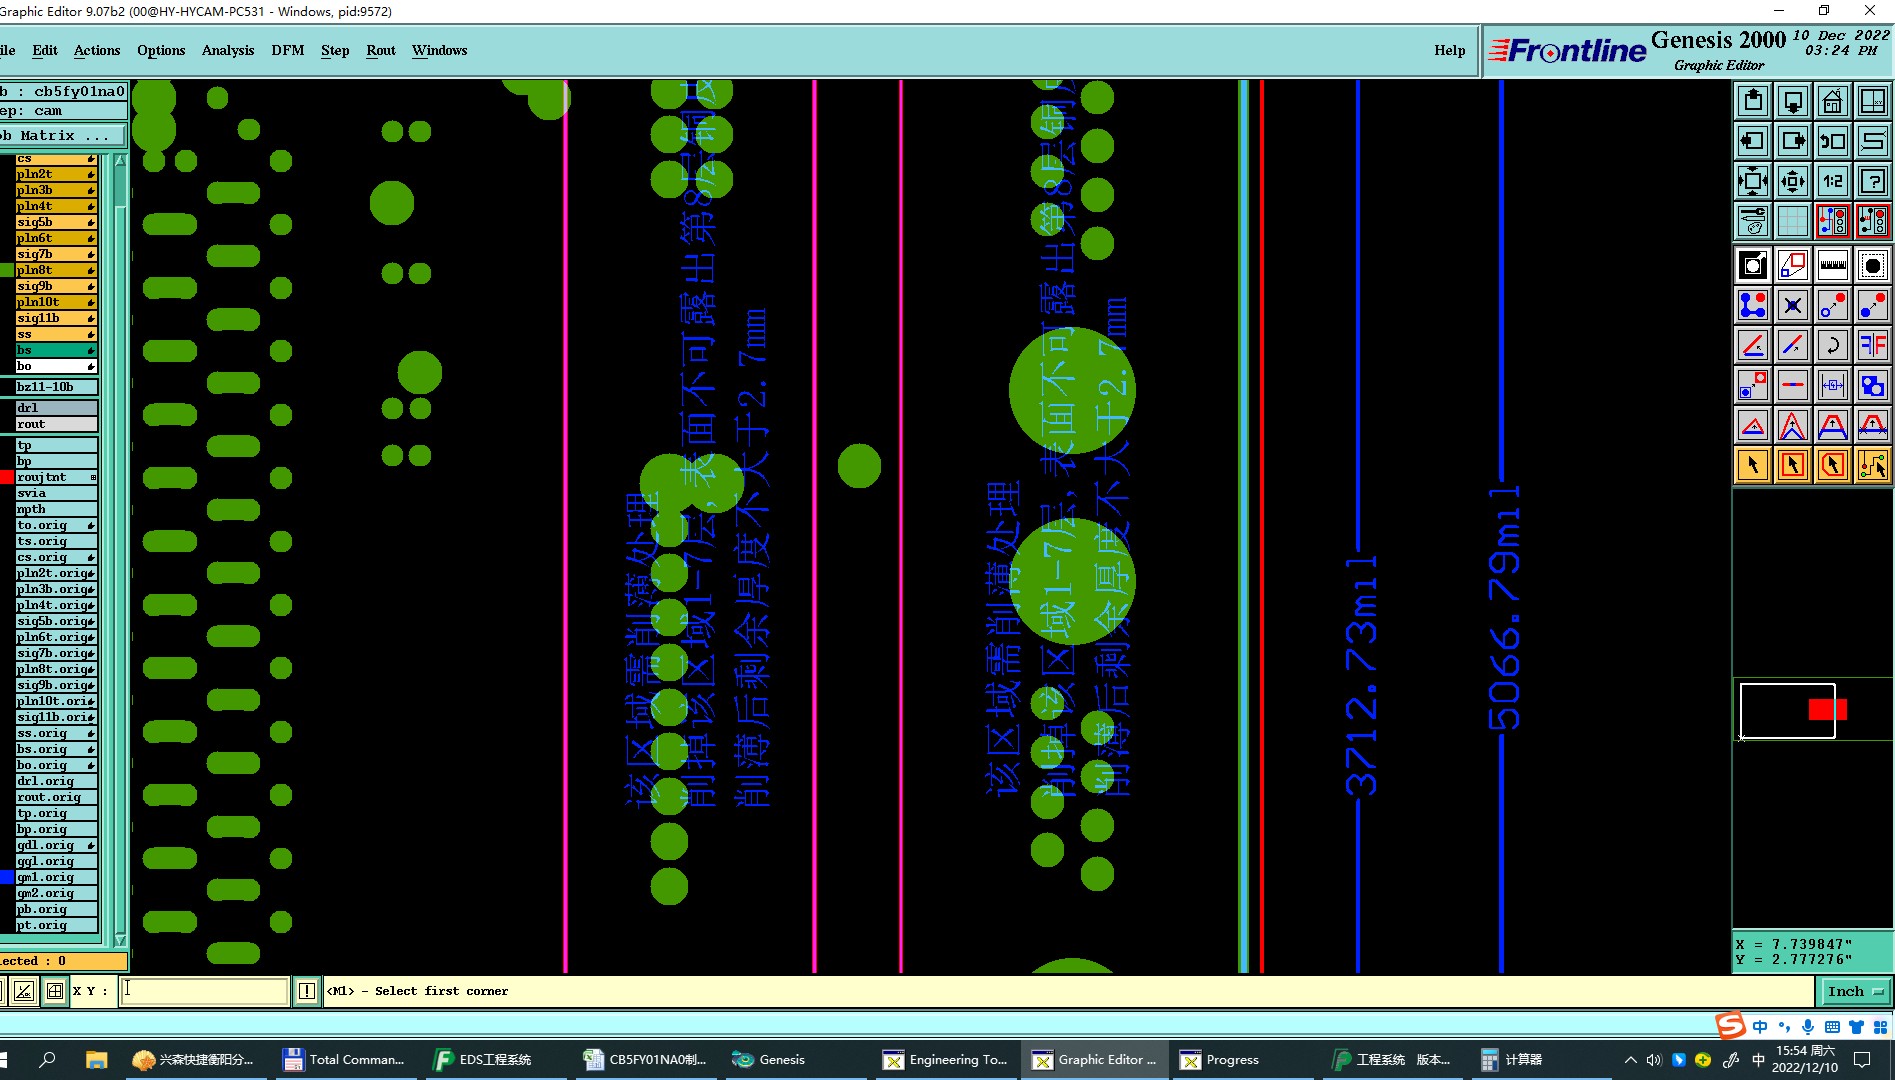This screenshot has height=1080, width=1895.
Task: Open Total Commander from the taskbar
Action: [x=344, y=1059]
